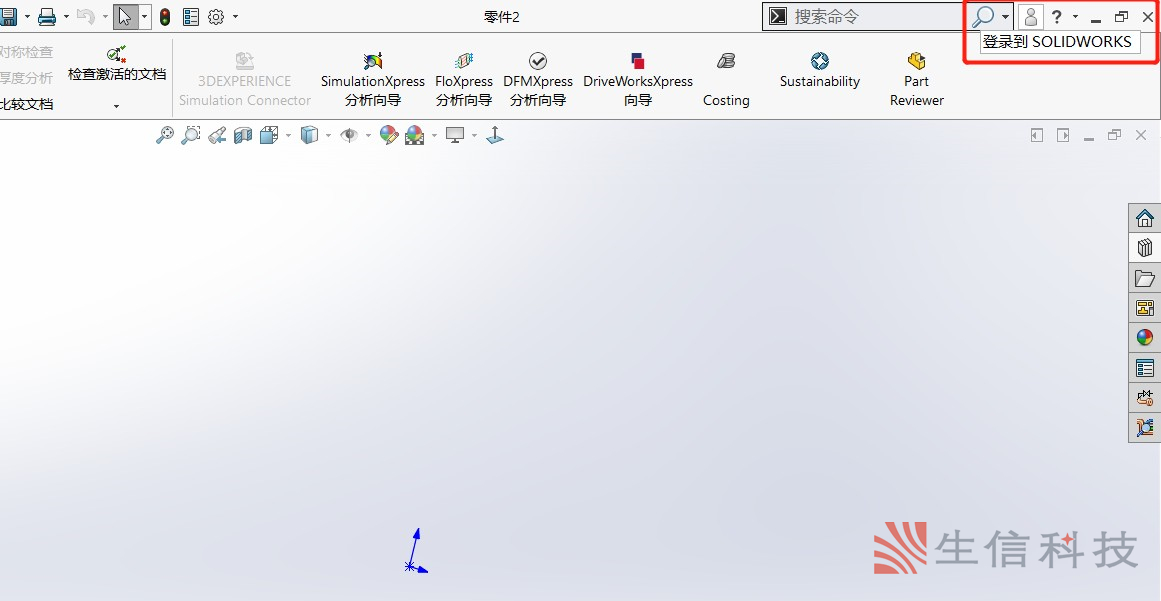1161x601 pixels.
Task: Click the Print icon
Action: pyautogui.click(x=47, y=16)
